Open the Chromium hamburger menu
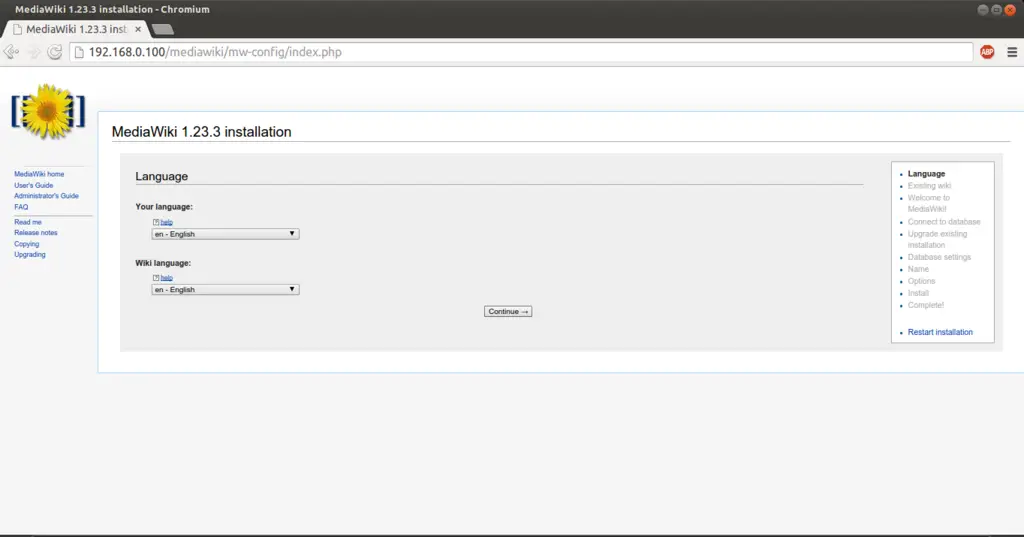The width and height of the screenshot is (1024, 537). [1012, 52]
